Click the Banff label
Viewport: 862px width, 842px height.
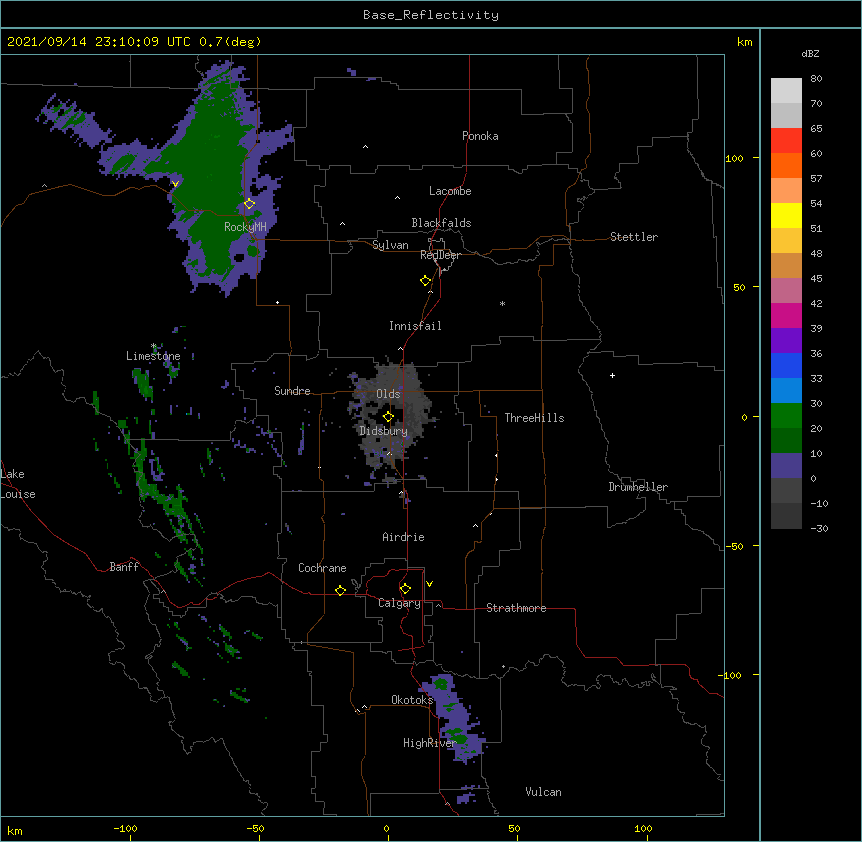pyautogui.click(x=124, y=567)
